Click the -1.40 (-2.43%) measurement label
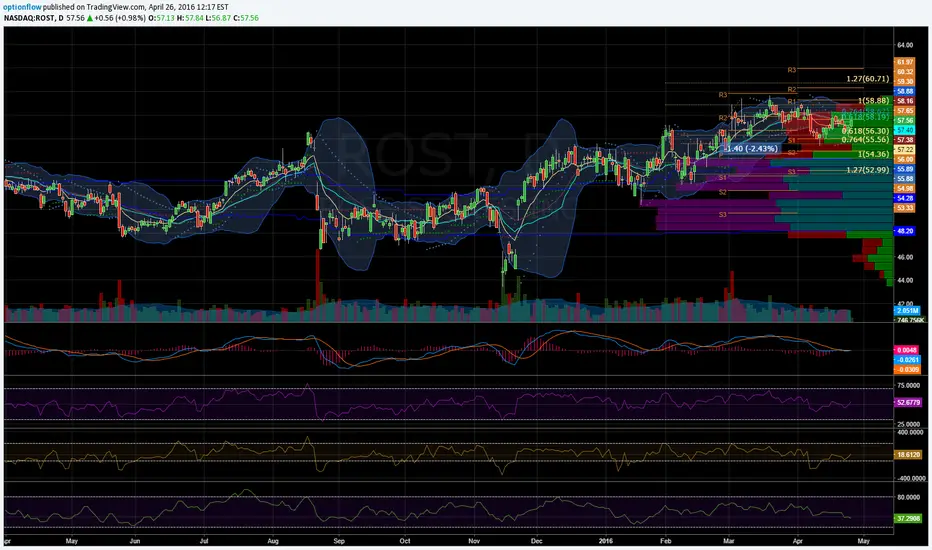The height and width of the screenshot is (550, 932). tap(751, 148)
